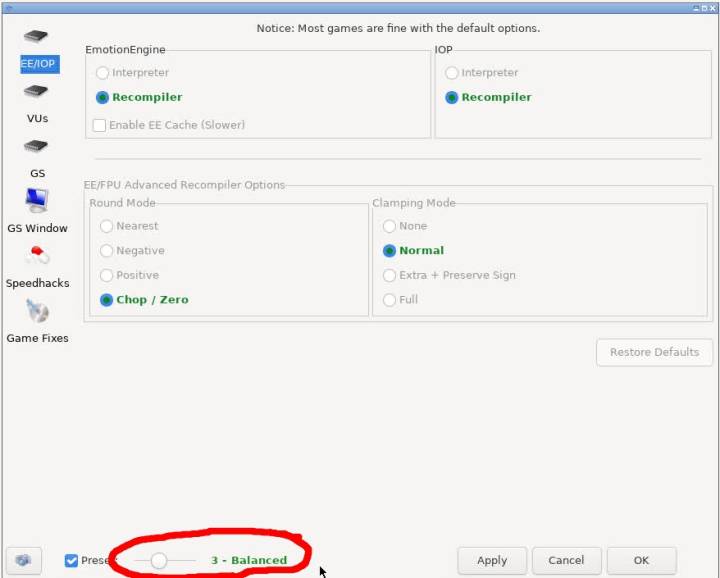Toggle the Preset checkbox
Image resolution: width=720 pixels, height=578 pixels.
[71, 561]
